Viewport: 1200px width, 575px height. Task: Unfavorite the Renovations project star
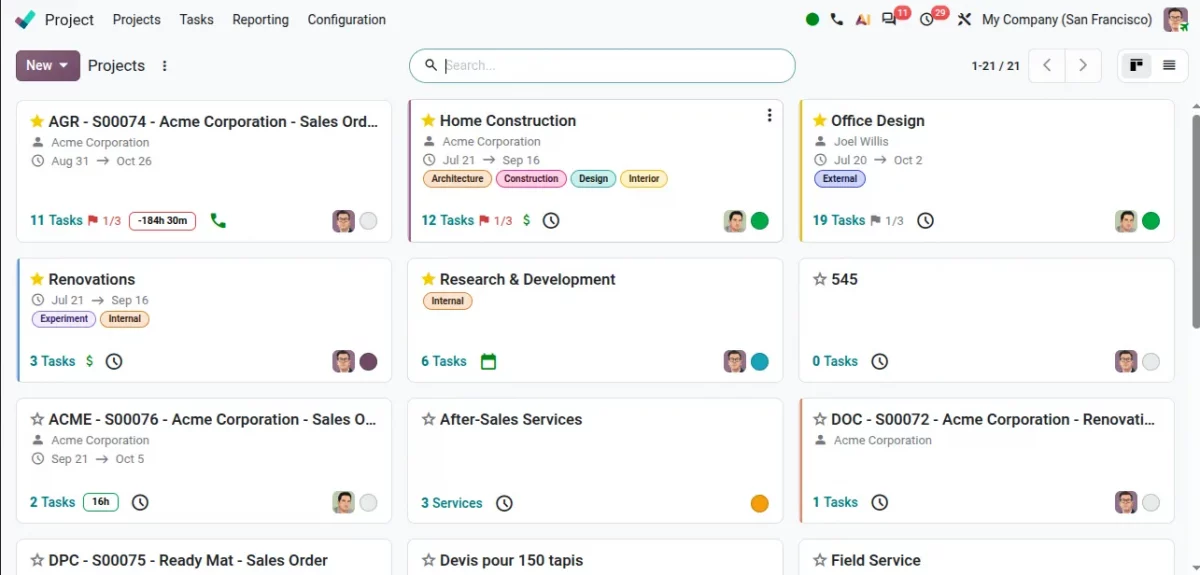[37, 279]
